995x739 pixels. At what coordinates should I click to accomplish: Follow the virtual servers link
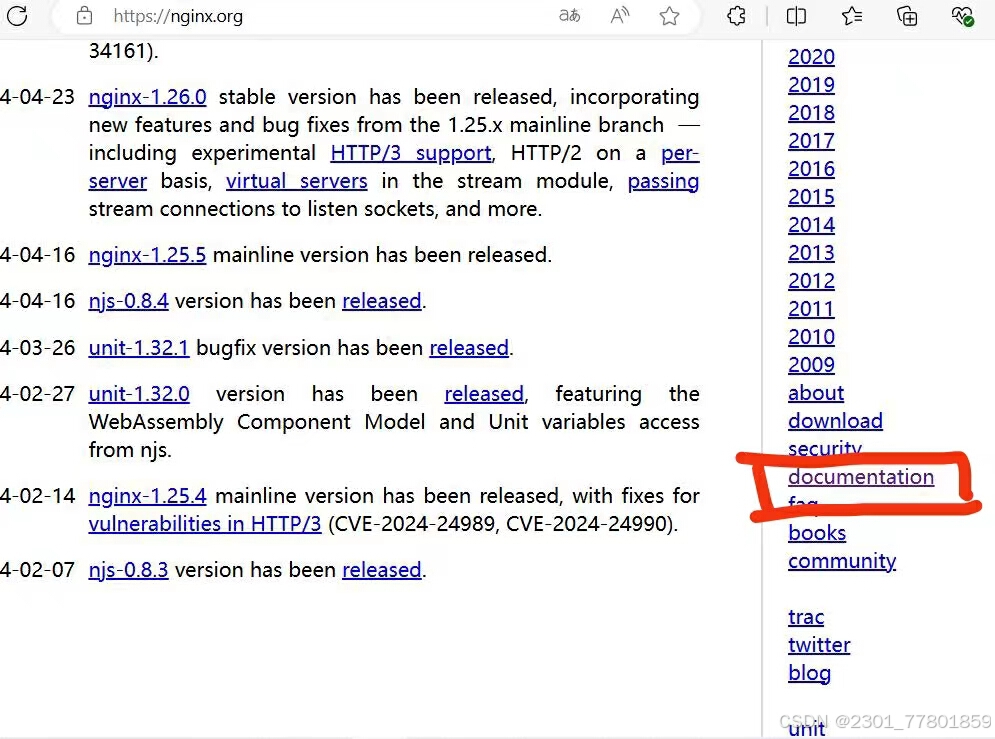(296, 181)
